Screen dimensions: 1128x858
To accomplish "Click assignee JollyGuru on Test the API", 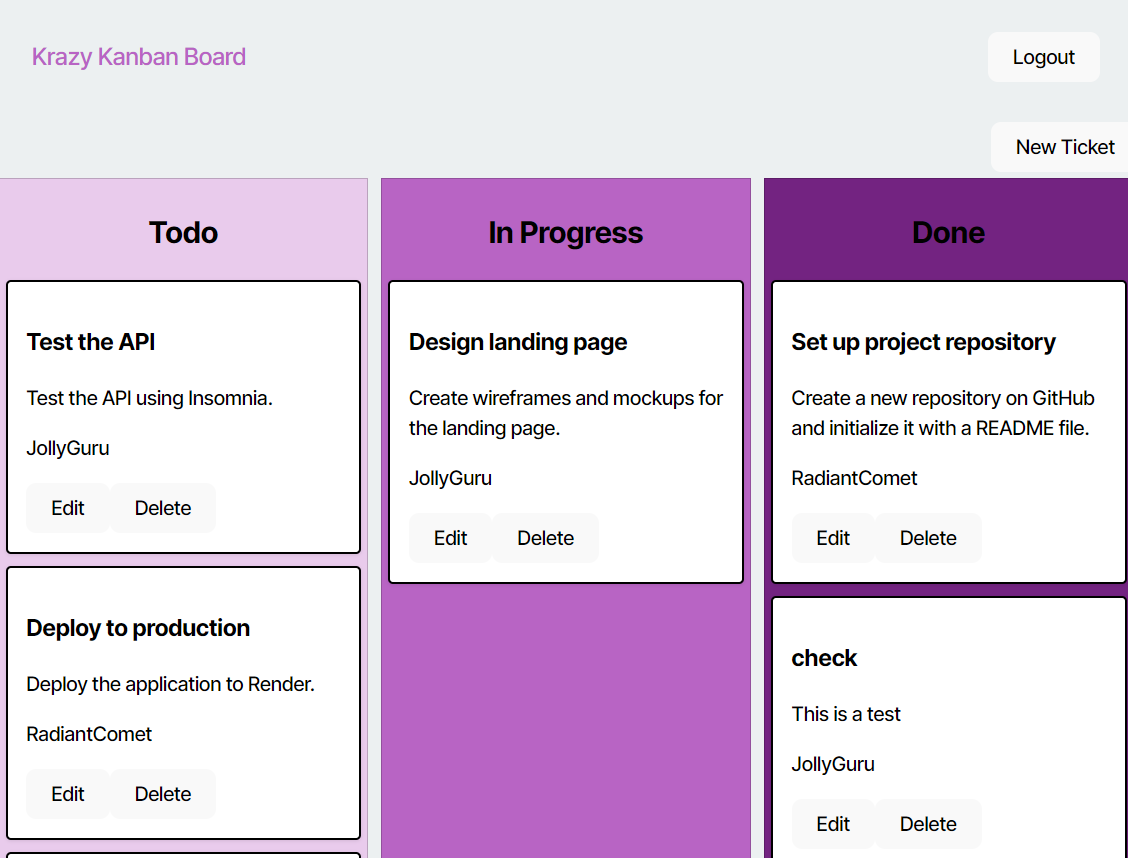I will click(68, 448).
